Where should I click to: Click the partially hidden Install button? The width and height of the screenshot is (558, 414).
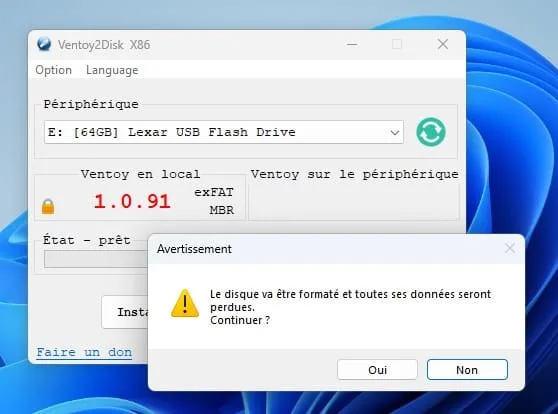point(125,312)
